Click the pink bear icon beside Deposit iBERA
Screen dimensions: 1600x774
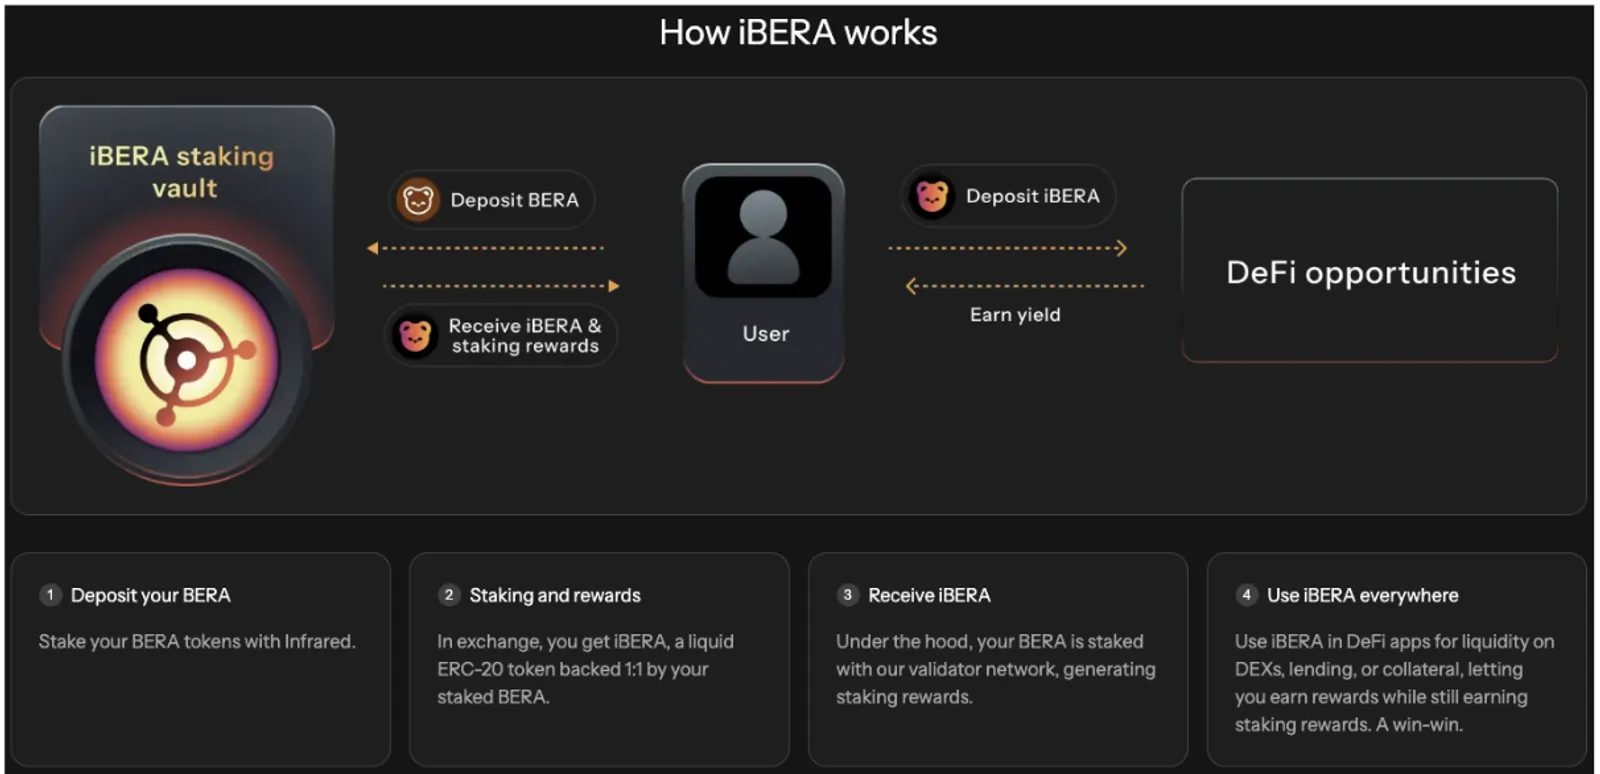(x=931, y=196)
